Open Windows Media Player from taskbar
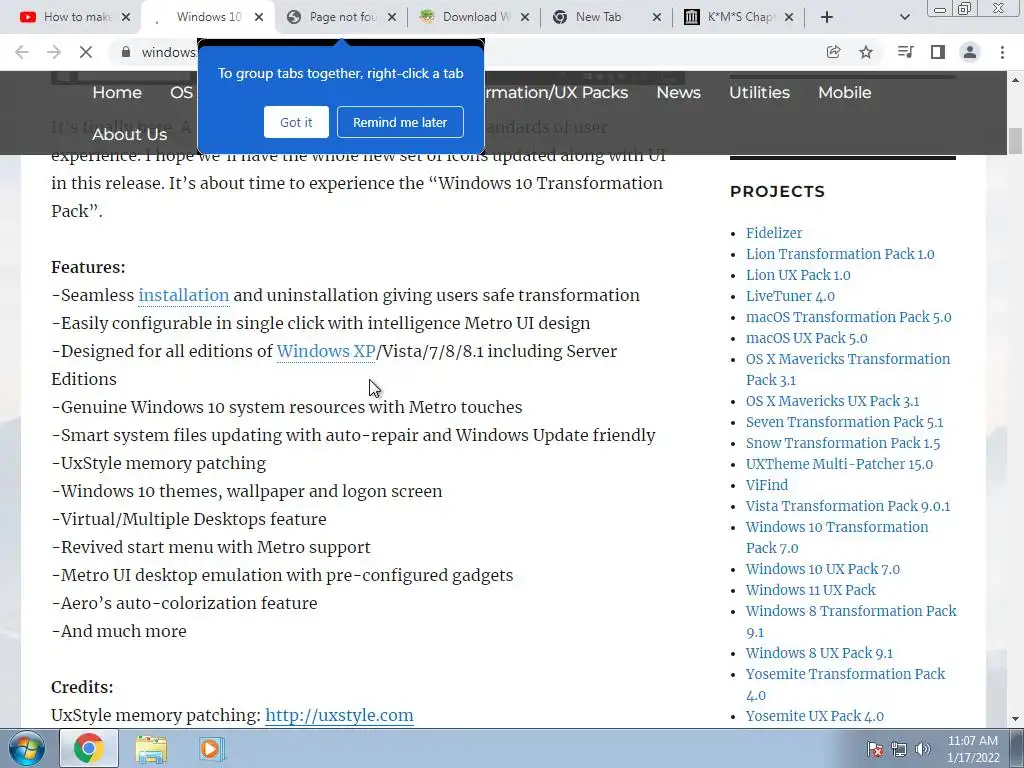 [212, 748]
